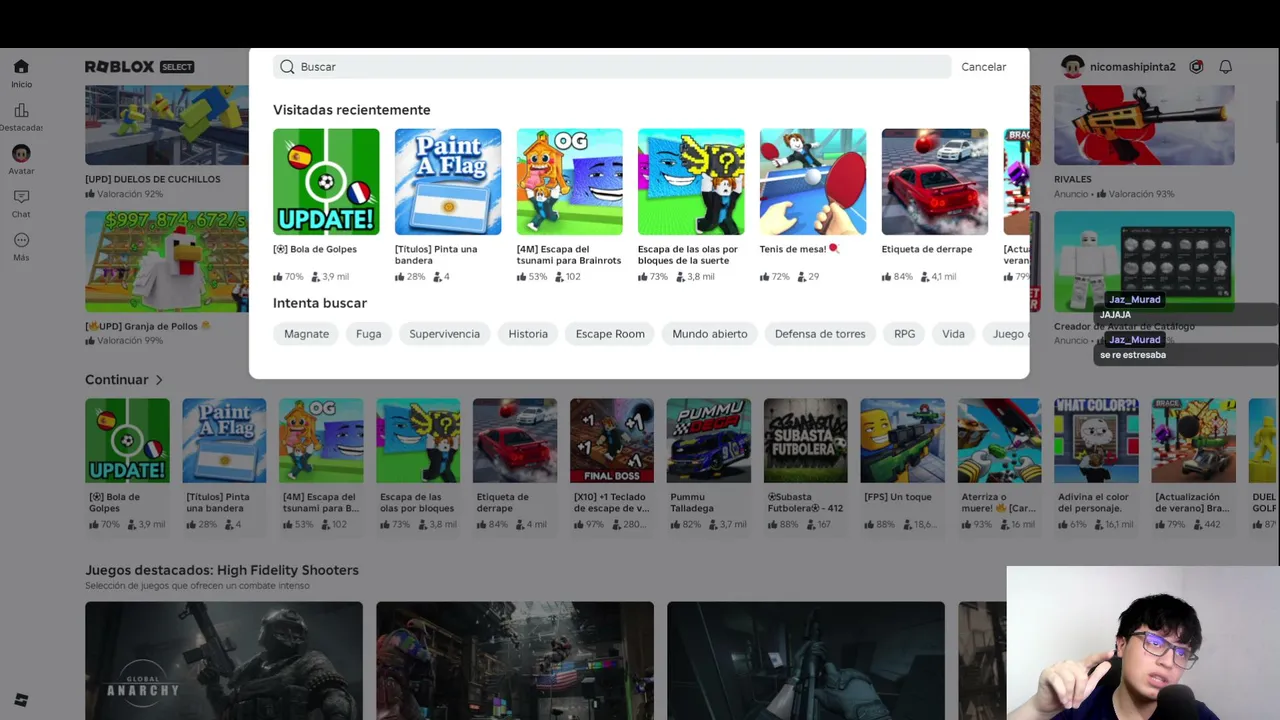Open Paint A Flag thumbnail in Visitadas recientemente

click(448, 181)
